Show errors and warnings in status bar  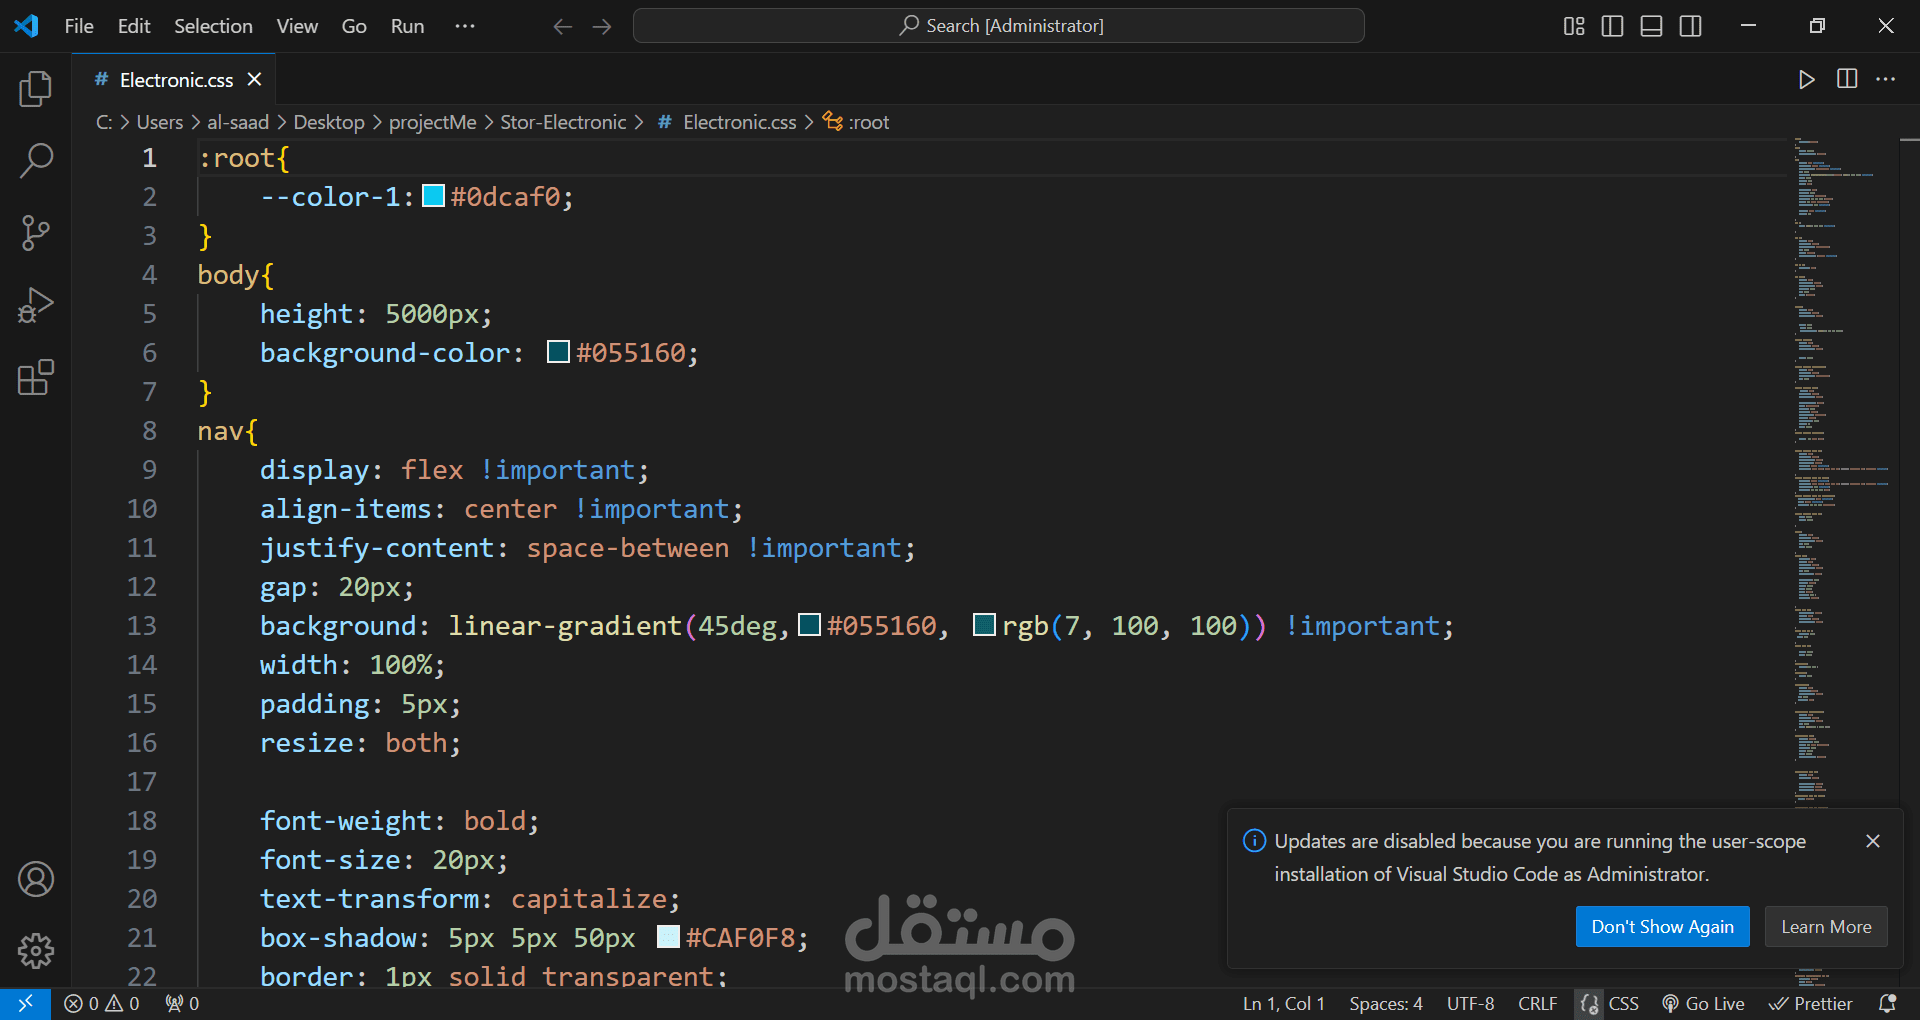pos(102,1003)
